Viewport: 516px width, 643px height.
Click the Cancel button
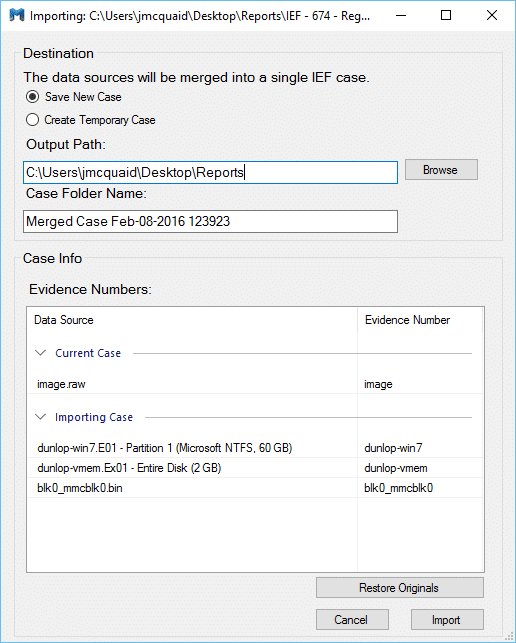click(x=352, y=619)
